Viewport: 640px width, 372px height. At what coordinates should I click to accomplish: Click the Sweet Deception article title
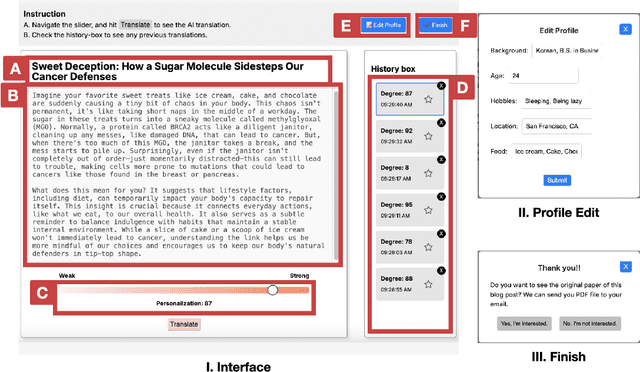168,71
